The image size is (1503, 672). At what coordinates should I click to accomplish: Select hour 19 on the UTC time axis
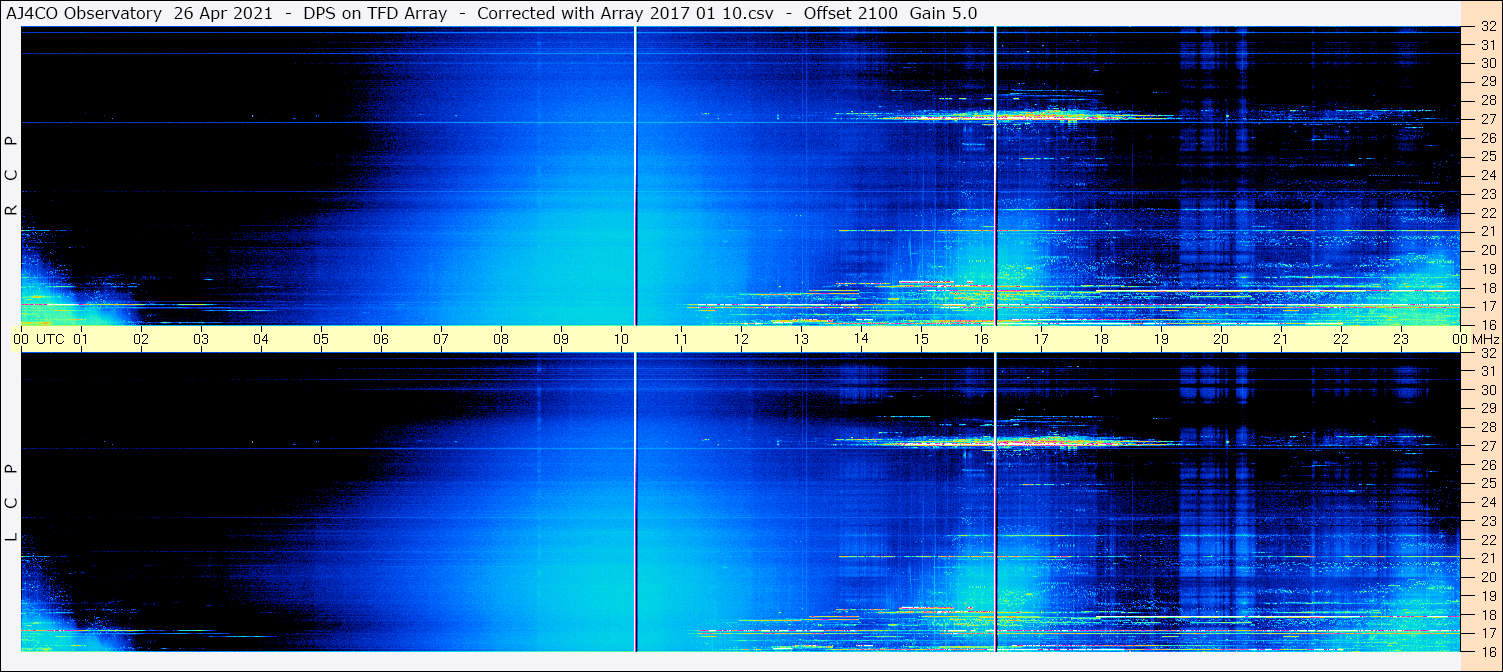tap(1161, 339)
